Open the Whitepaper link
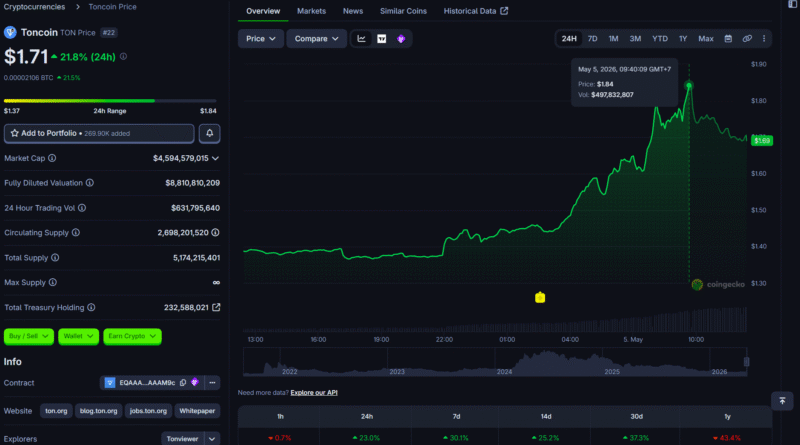 tap(197, 411)
